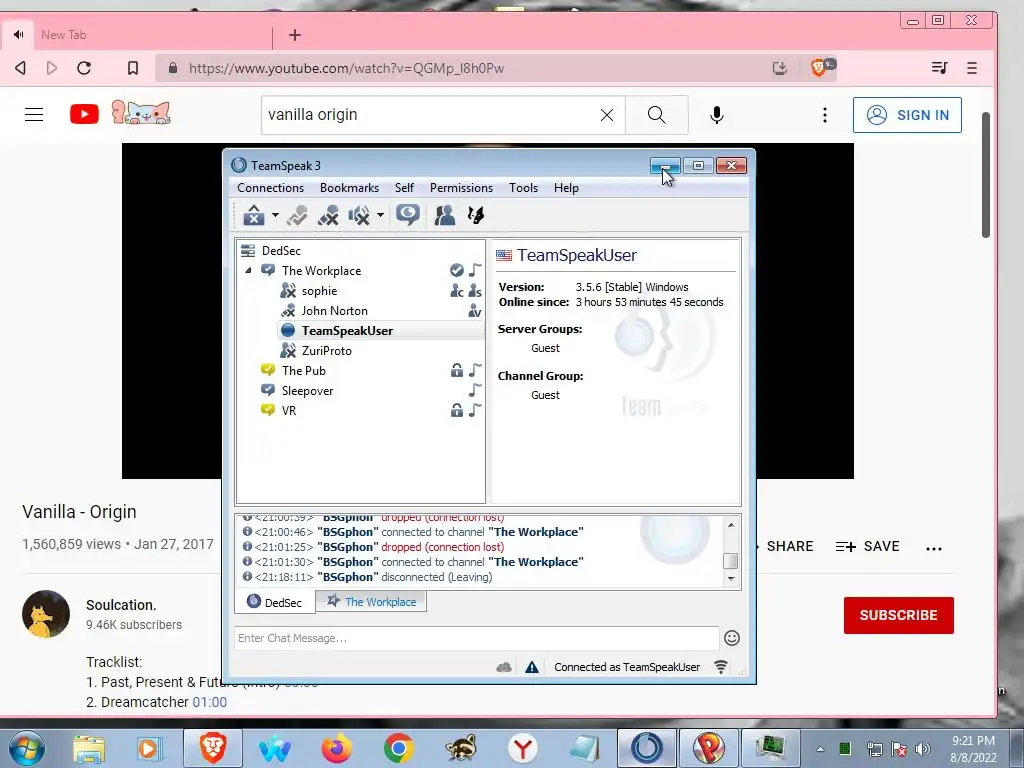
Task: Select the VR channel
Action: click(289, 410)
